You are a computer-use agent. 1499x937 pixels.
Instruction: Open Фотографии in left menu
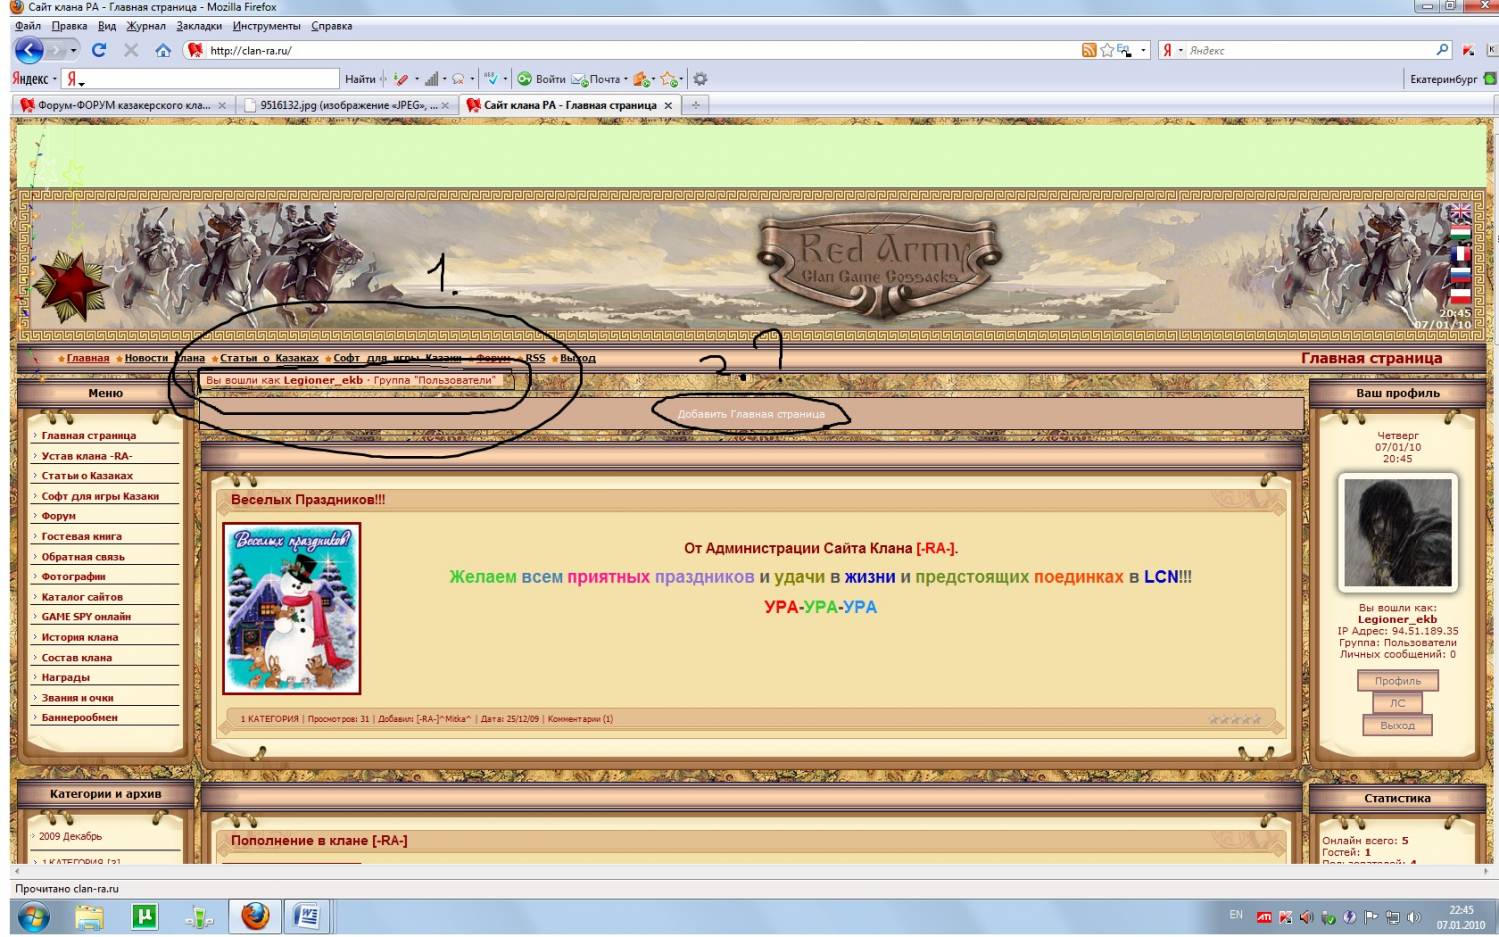tap(73, 576)
